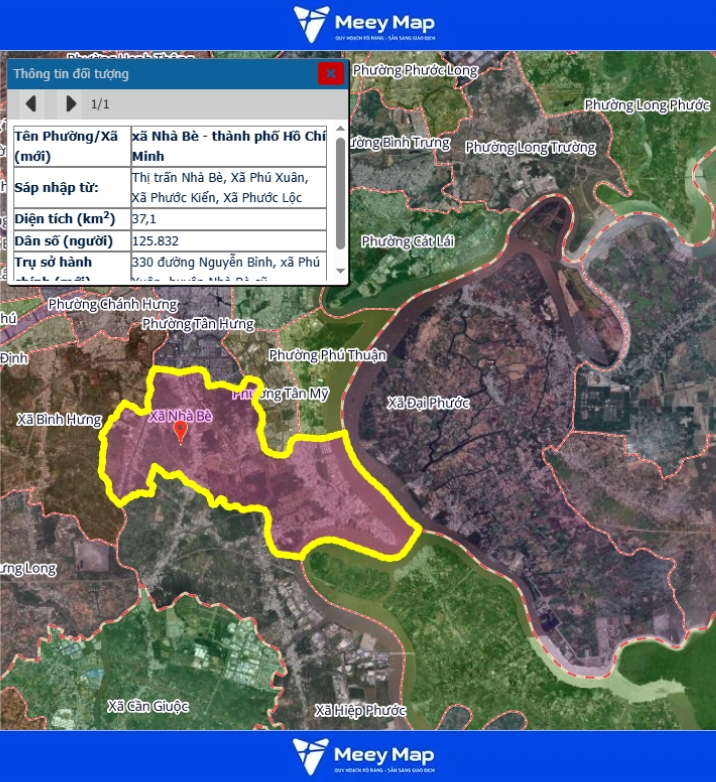The height and width of the screenshot is (782, 716).
Task: Click the next object arrow in info panel
Action: click(x=70, y=103)
